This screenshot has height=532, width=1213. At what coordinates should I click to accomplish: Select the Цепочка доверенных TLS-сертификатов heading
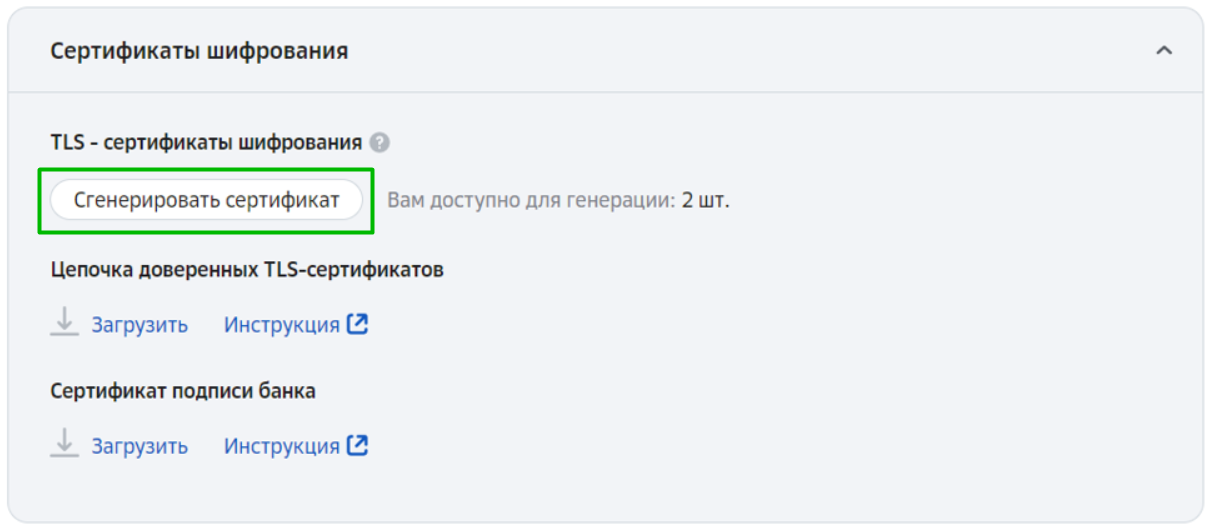click(x=247, y=270)
